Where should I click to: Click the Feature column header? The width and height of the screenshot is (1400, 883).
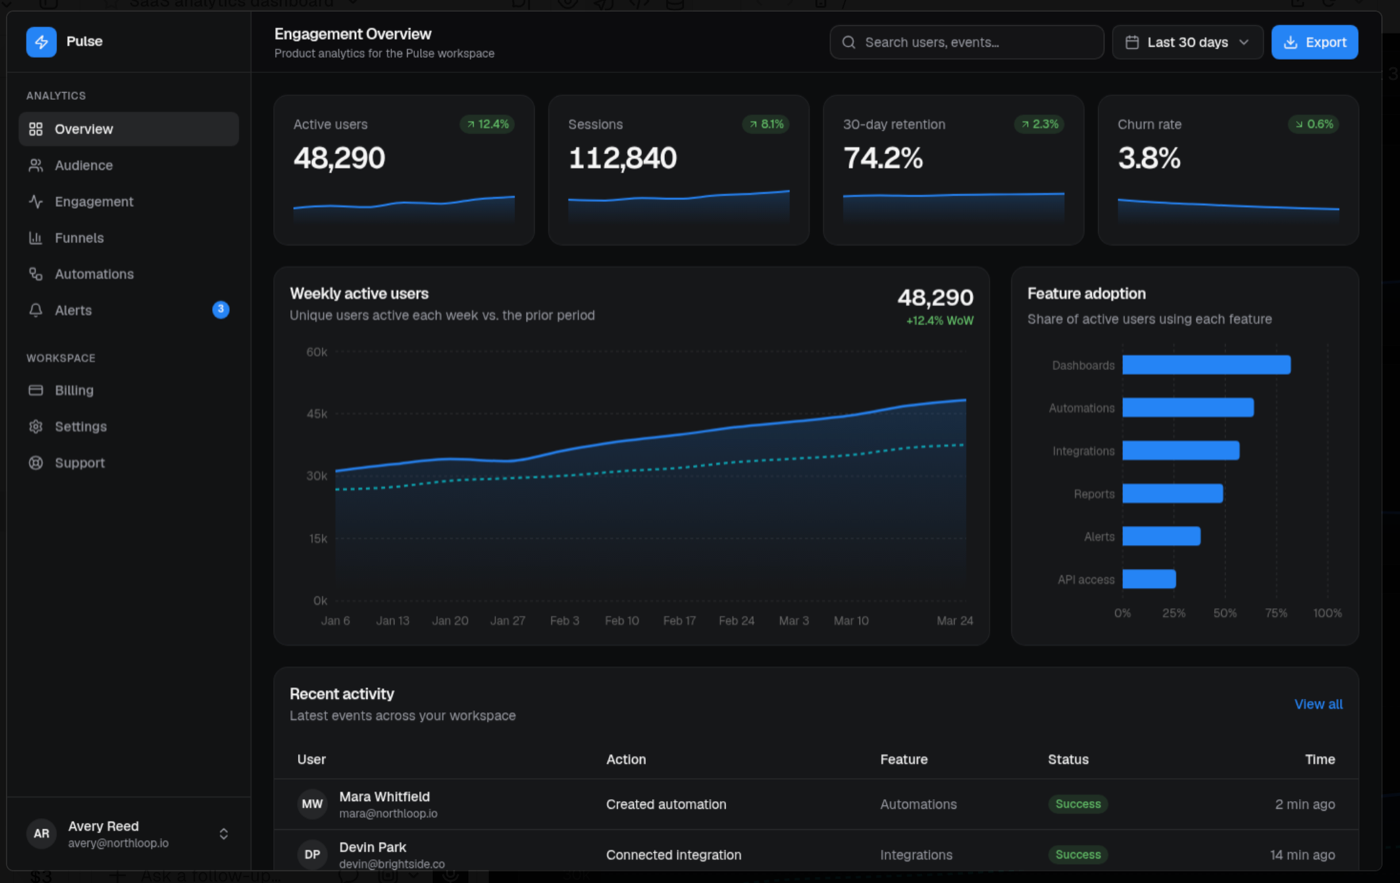904,760
